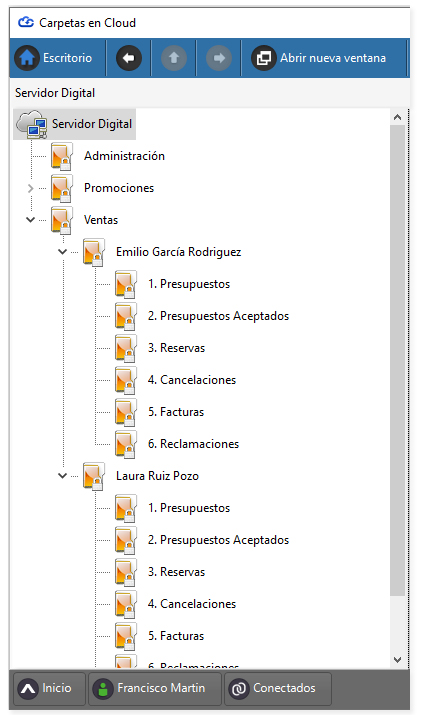Open a new window via Abrir nueva ventana icon
Image resolution: width=422 pixels, height=715 pixels.
pos(264,58)
